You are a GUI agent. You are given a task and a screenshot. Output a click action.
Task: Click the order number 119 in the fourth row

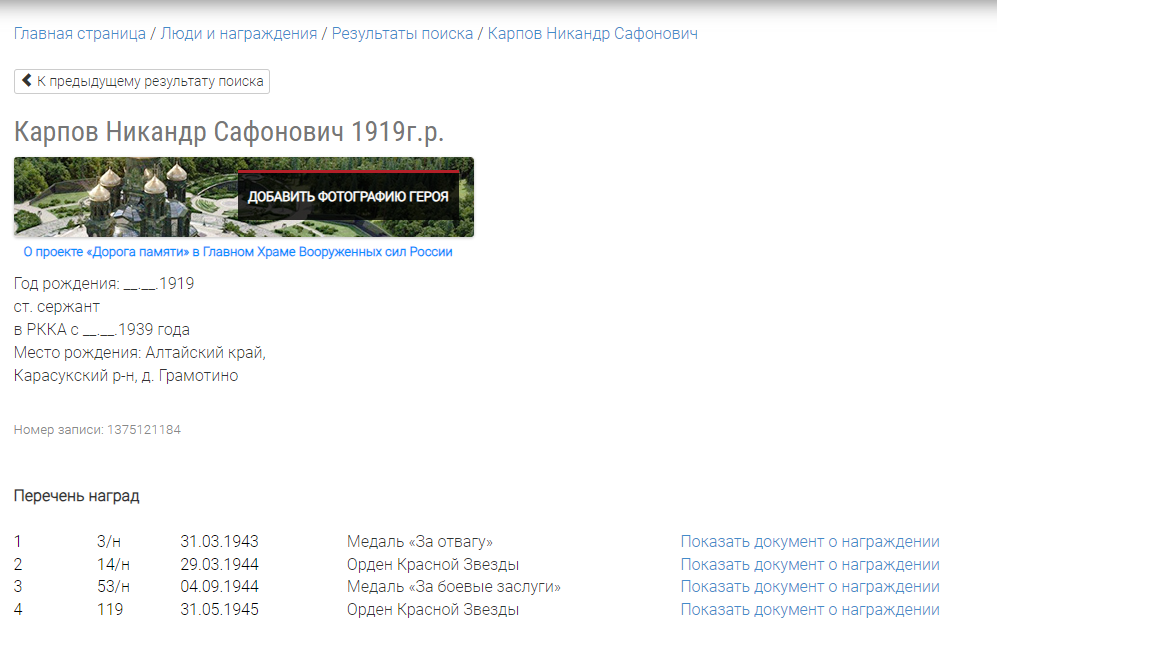pyautogui.click(x=110, y=610)
